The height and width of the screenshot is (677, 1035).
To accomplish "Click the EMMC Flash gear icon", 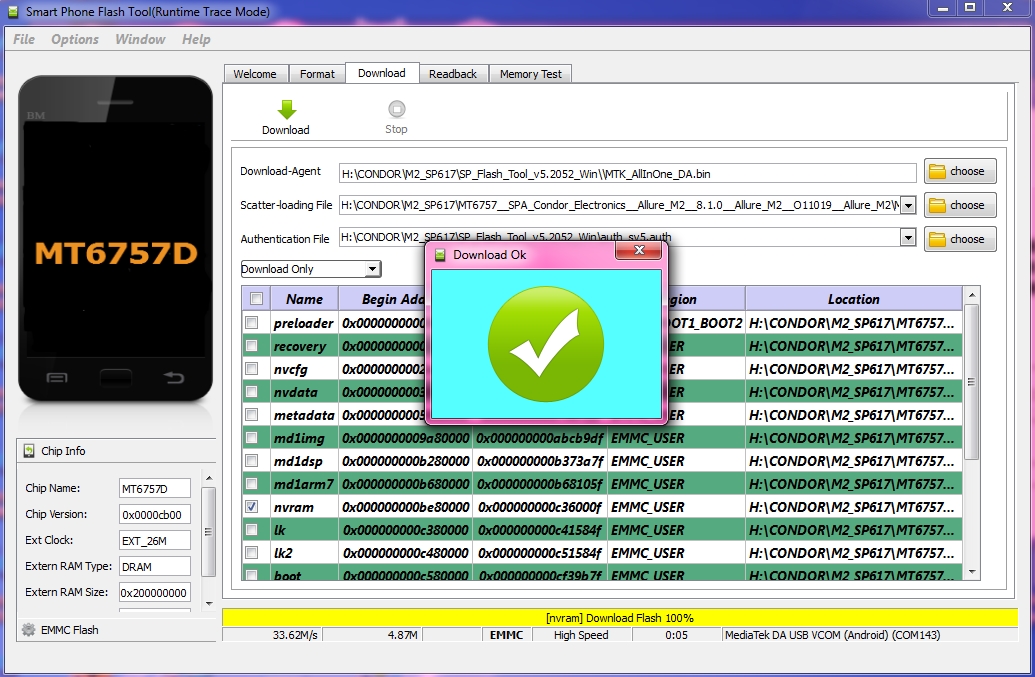I will click(29, 630).
